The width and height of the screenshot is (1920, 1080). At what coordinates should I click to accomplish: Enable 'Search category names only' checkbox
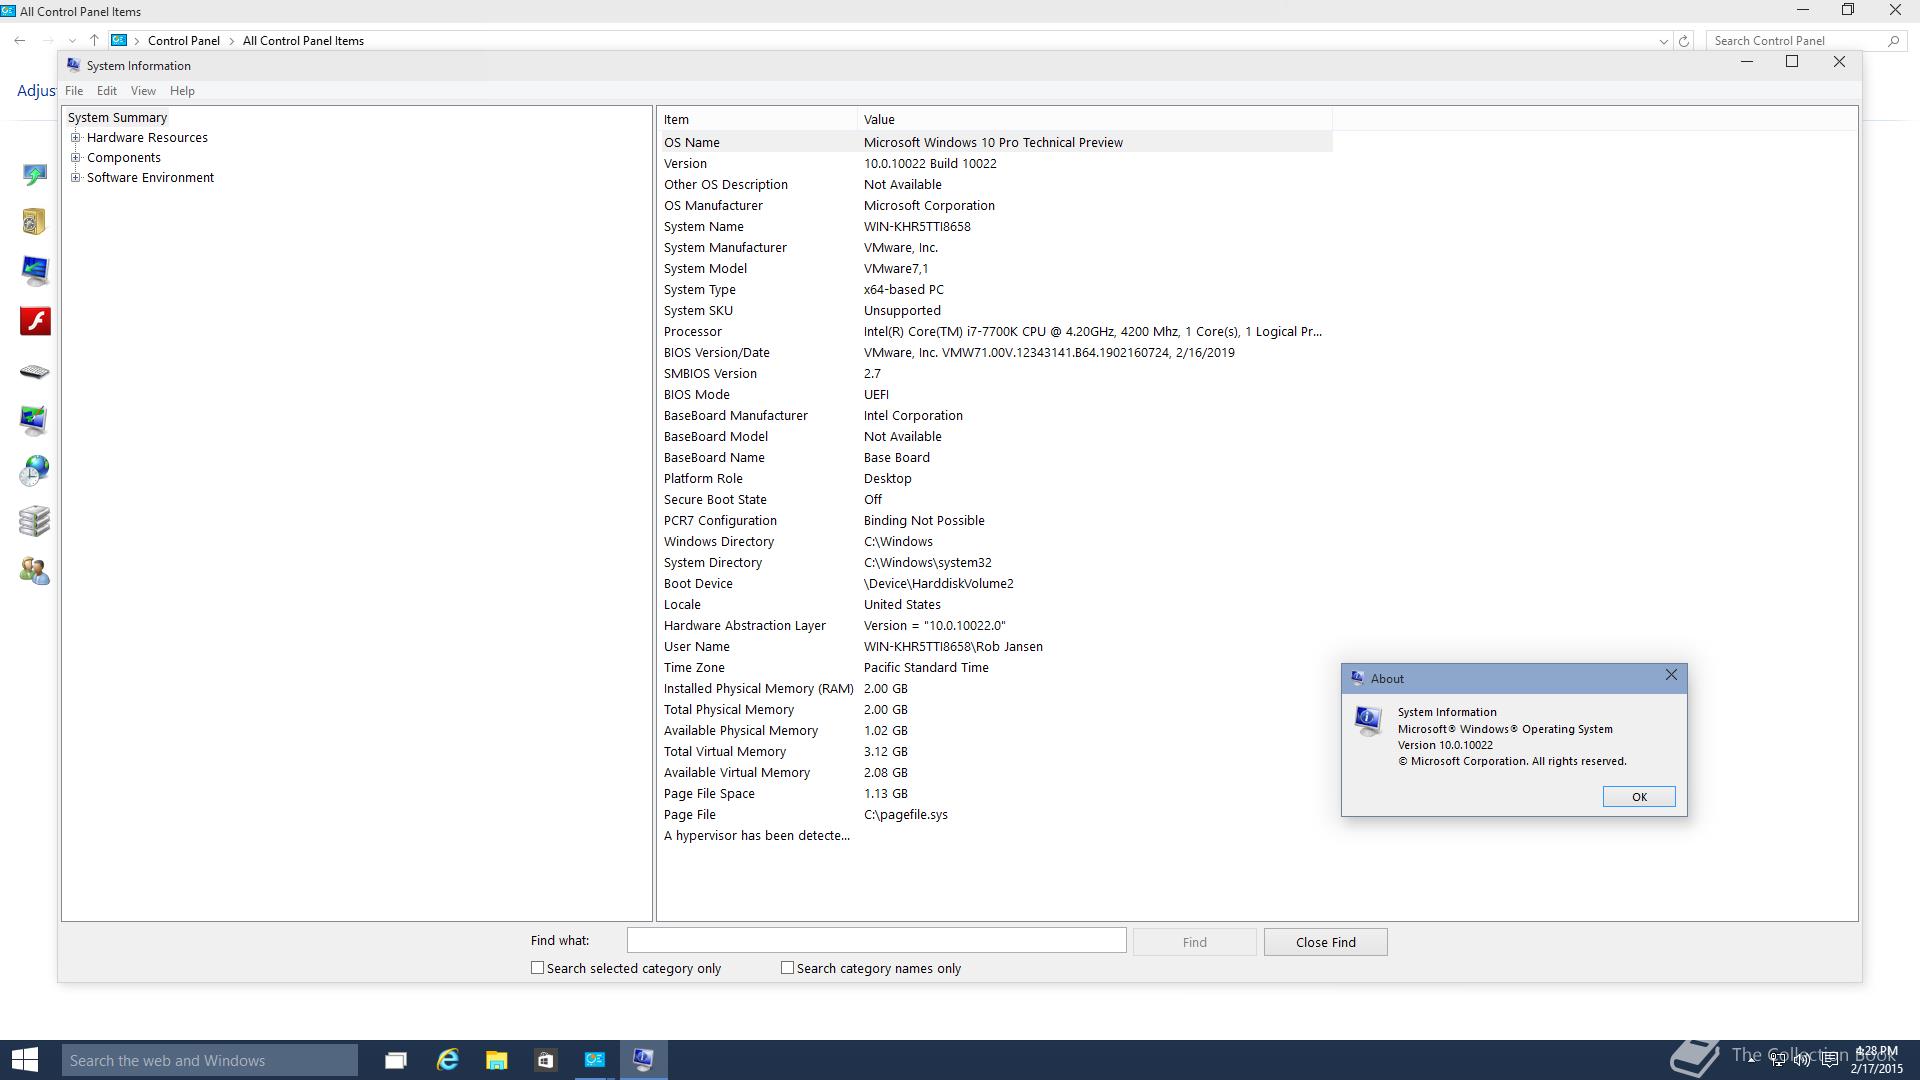tap(787, 968)
